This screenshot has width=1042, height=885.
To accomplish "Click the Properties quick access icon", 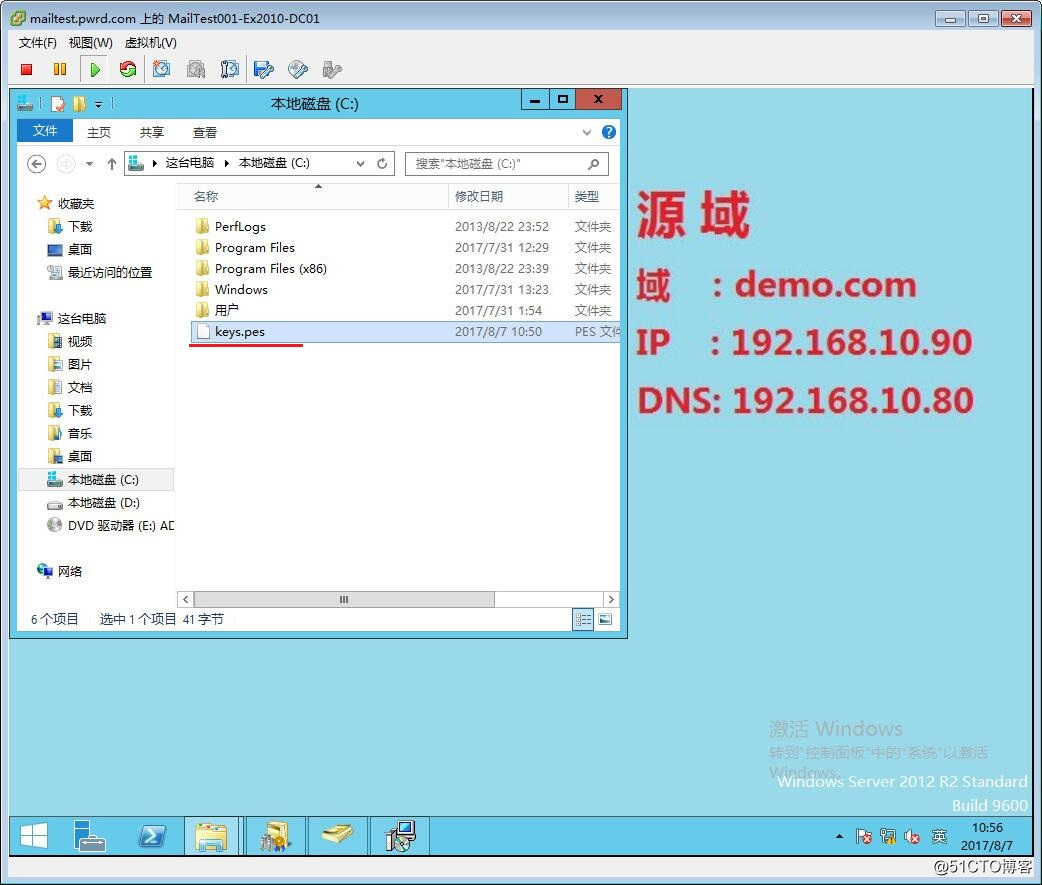I will click(58, 104).
